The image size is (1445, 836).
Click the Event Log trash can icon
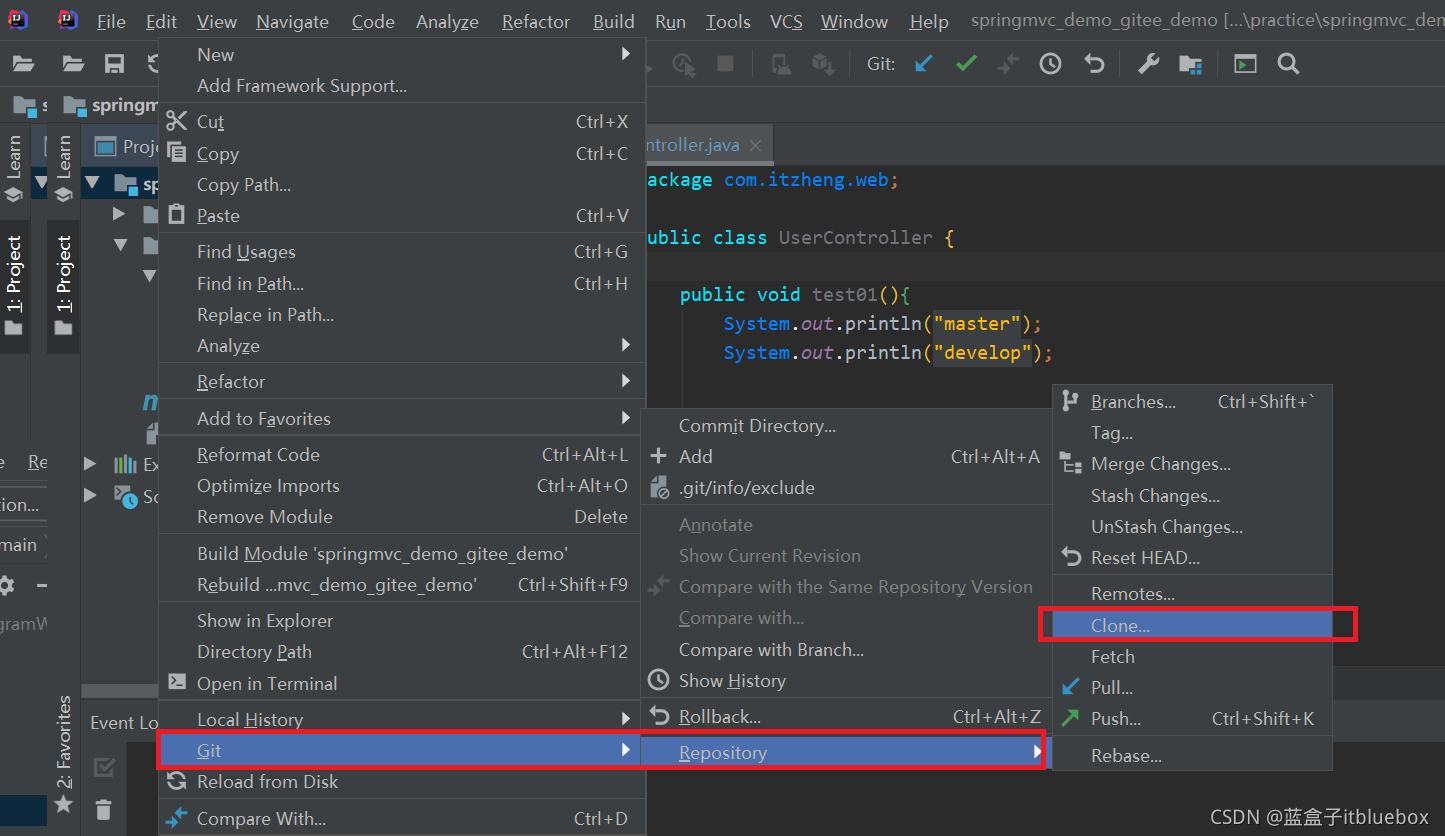point(103,809)
